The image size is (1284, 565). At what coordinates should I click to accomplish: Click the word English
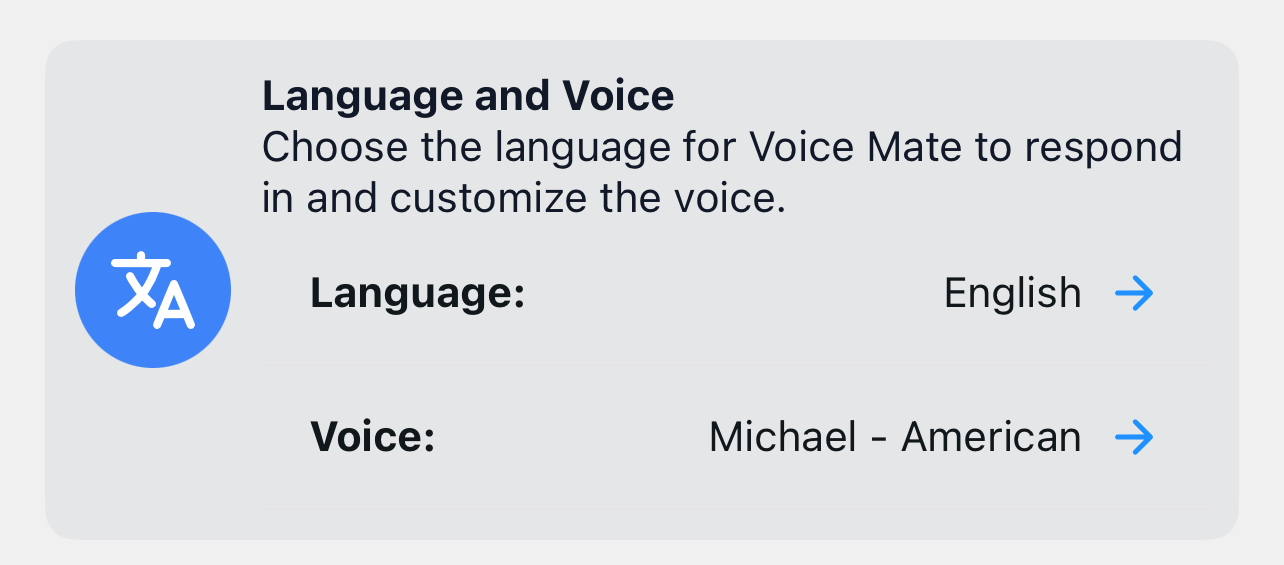click(x=1012, y=294)
